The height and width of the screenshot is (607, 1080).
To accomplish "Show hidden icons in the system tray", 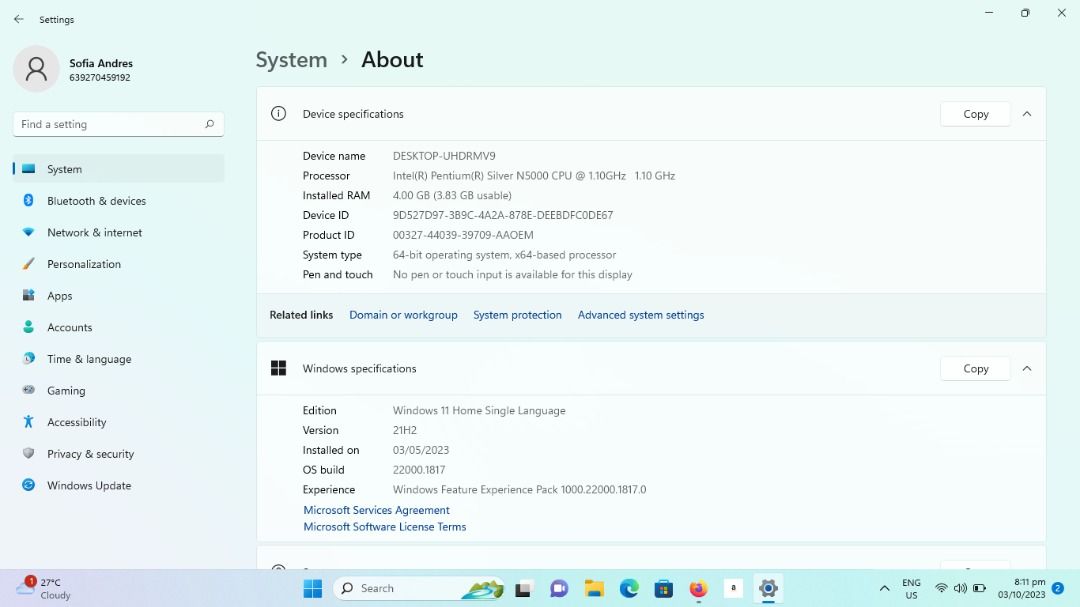I will 884,589.
